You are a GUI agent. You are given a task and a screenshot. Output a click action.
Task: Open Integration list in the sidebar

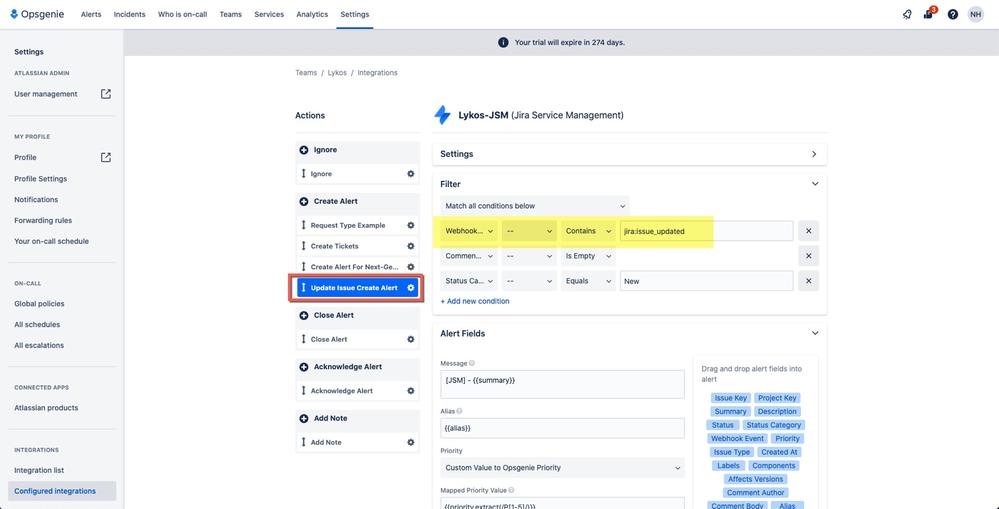pos(39,470)
